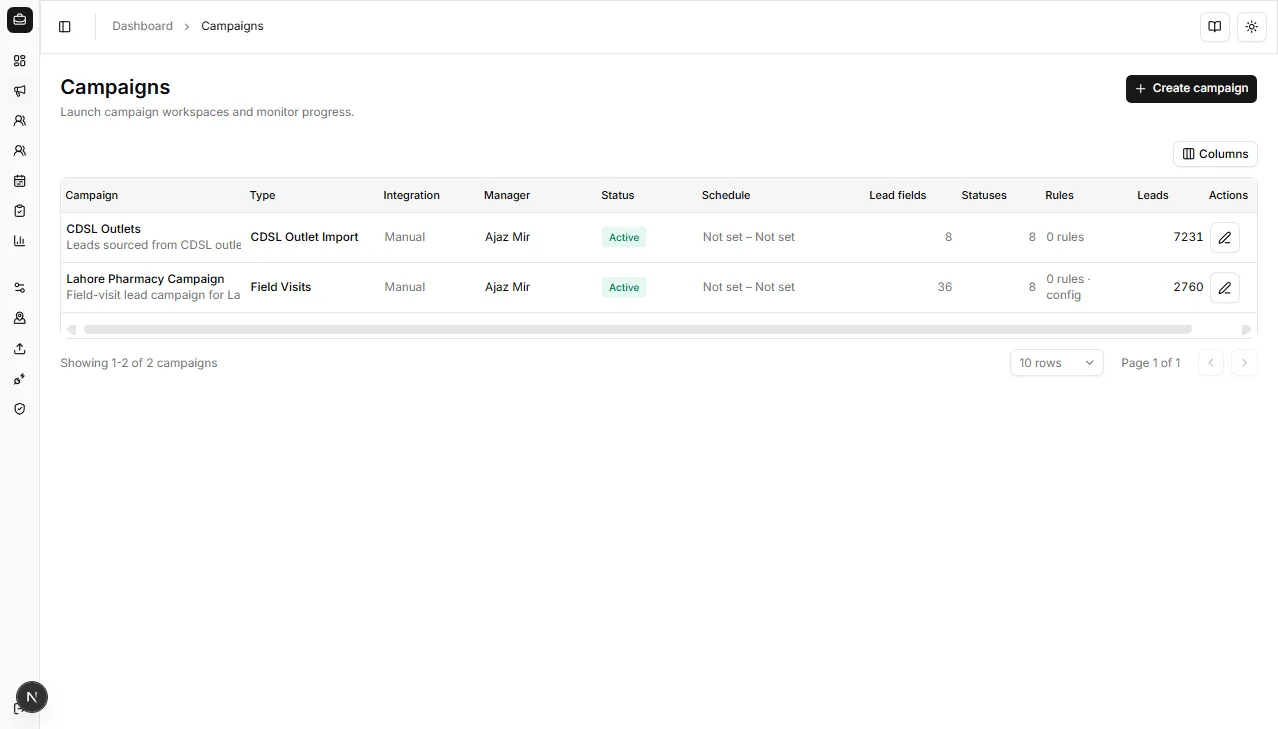Open the calendar icon in sidebar
This screenshot has height=729, width=1278.
point(19,181)
